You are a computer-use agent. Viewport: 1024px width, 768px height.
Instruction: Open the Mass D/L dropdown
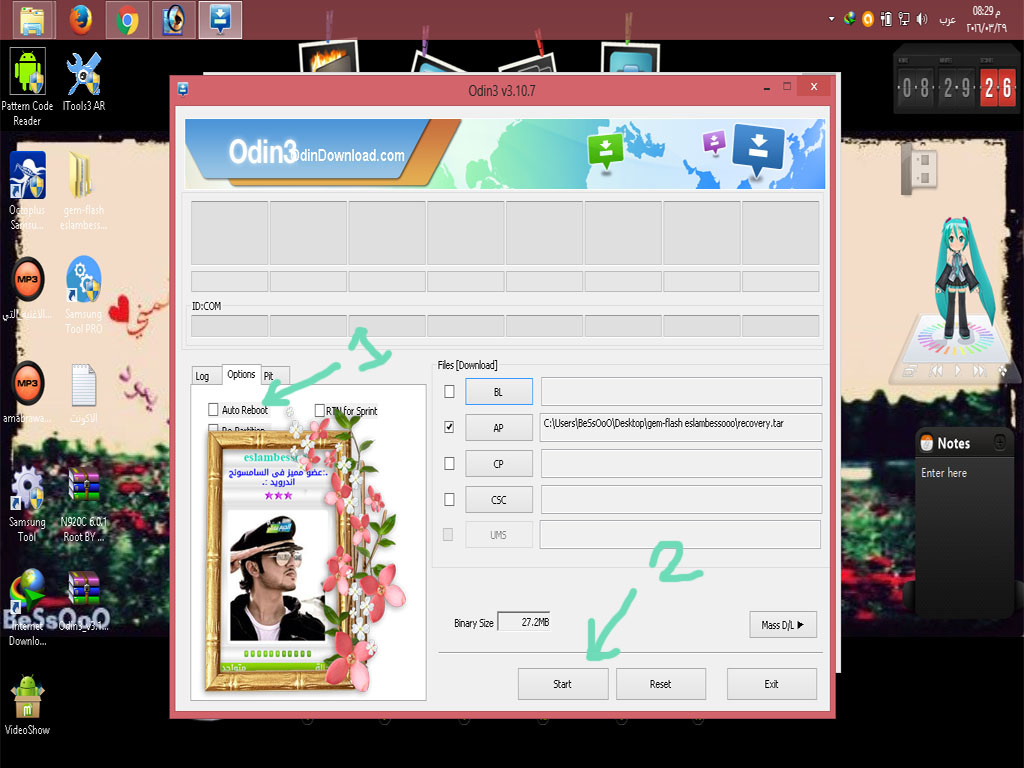[x=783, y=625]
